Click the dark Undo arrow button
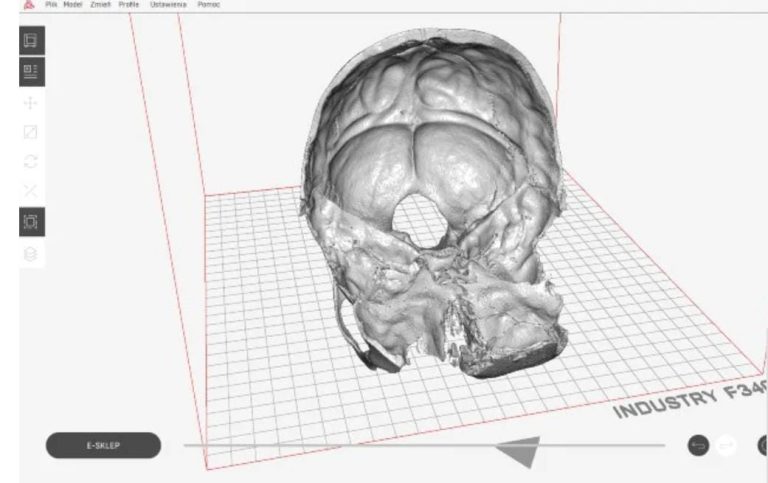Screen dimensions: 768x483 point(698,445)
